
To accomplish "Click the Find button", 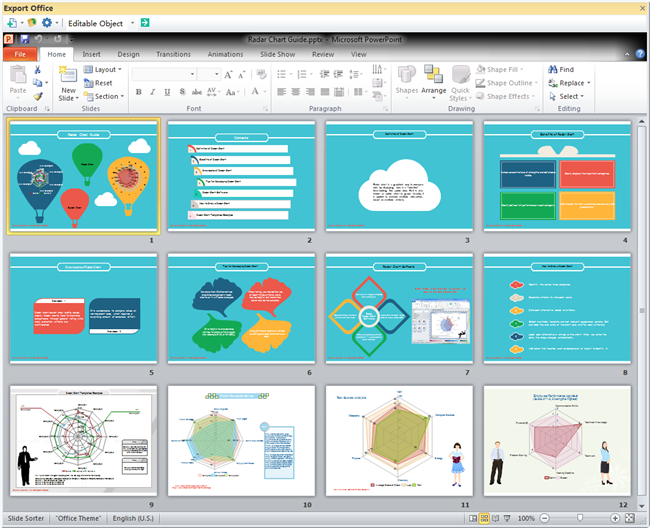I will pyautogui.click(x=561, y=69).
